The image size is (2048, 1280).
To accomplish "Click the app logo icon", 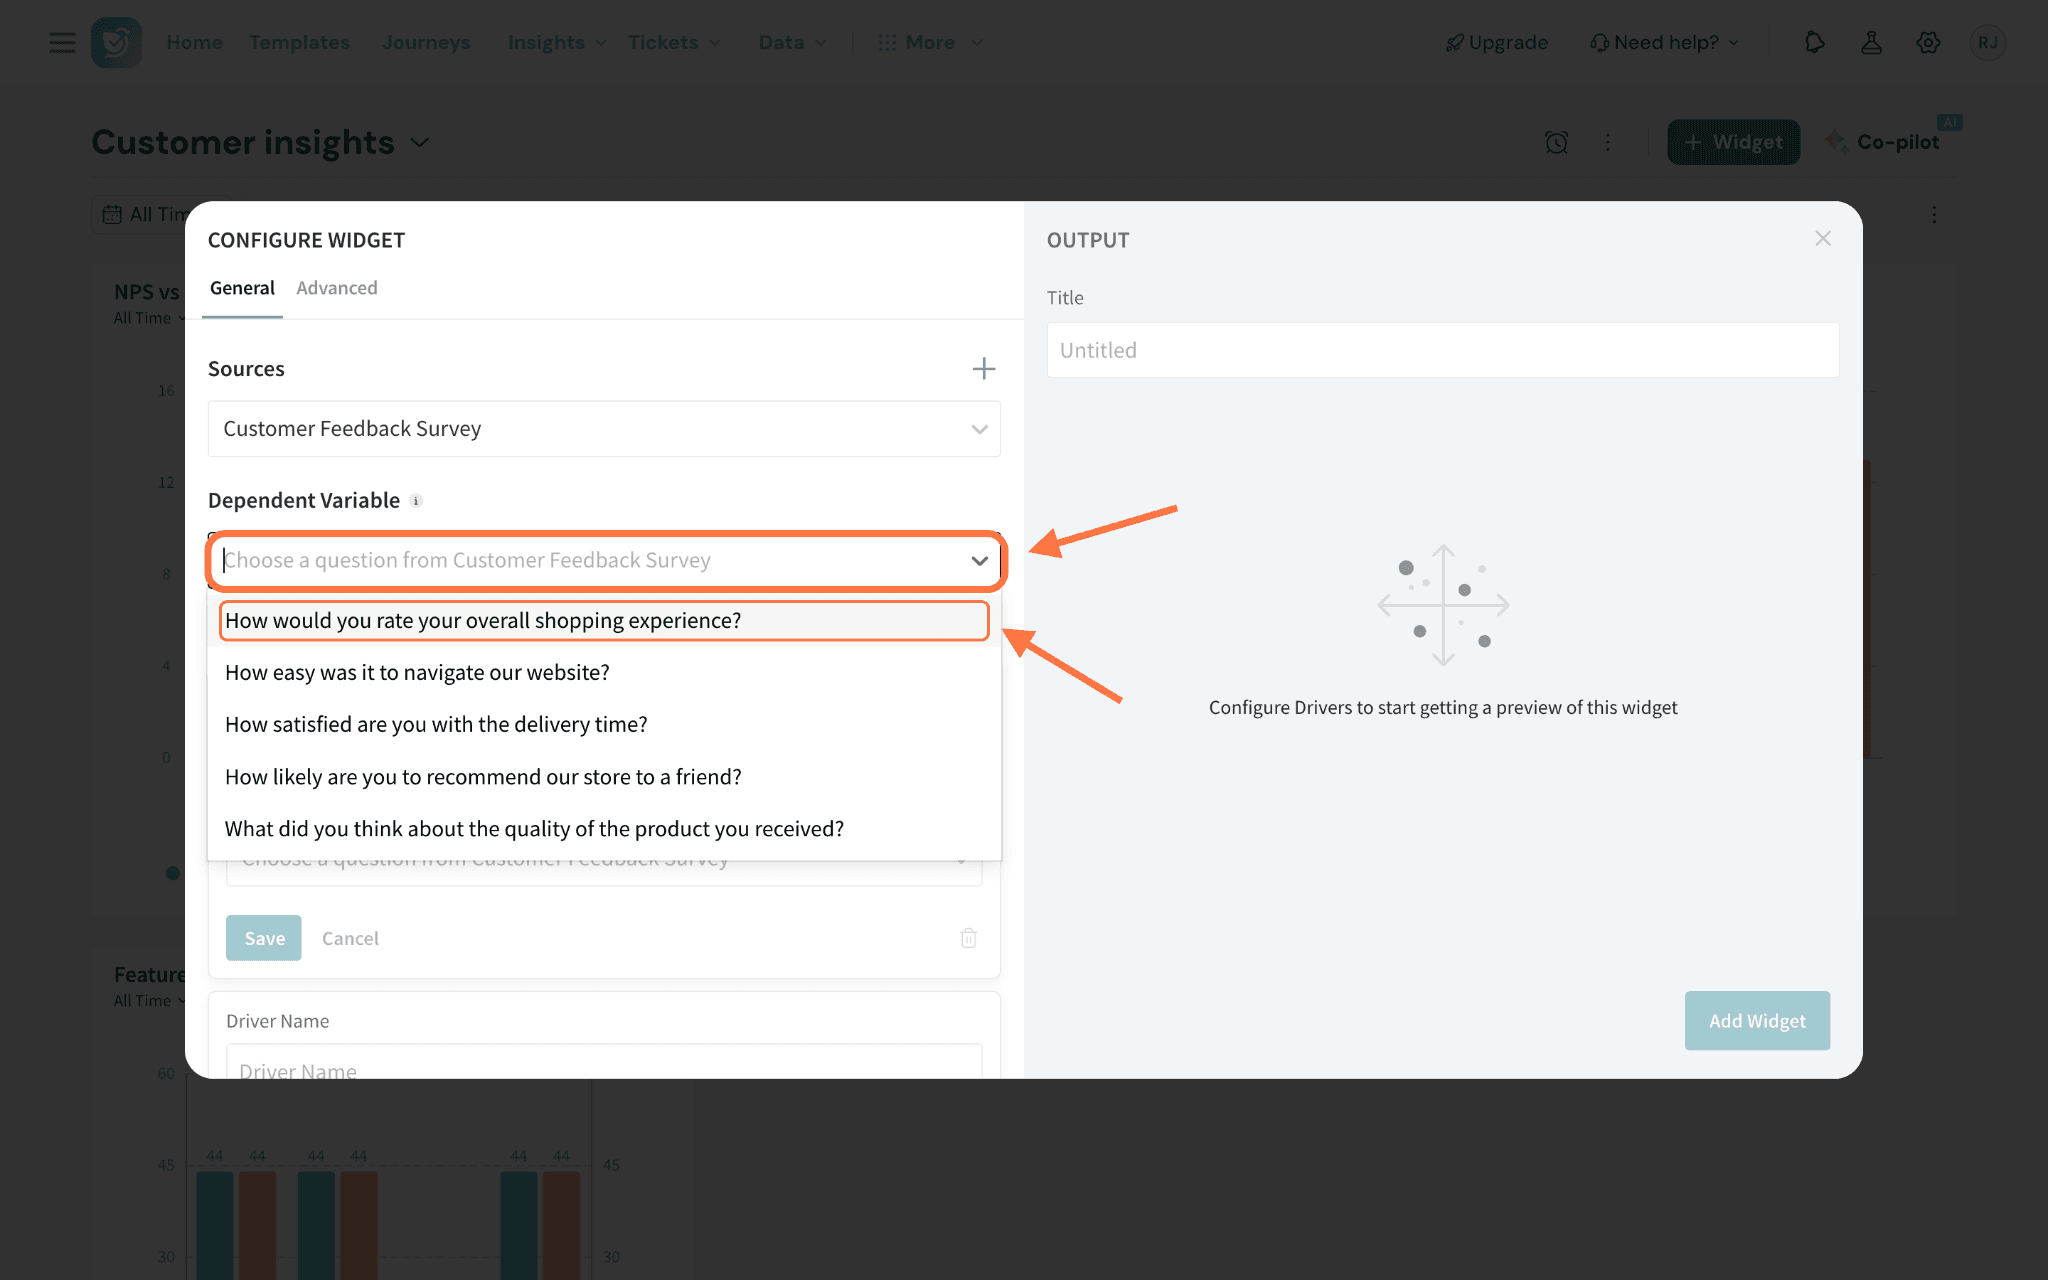I will click(116, 42).
